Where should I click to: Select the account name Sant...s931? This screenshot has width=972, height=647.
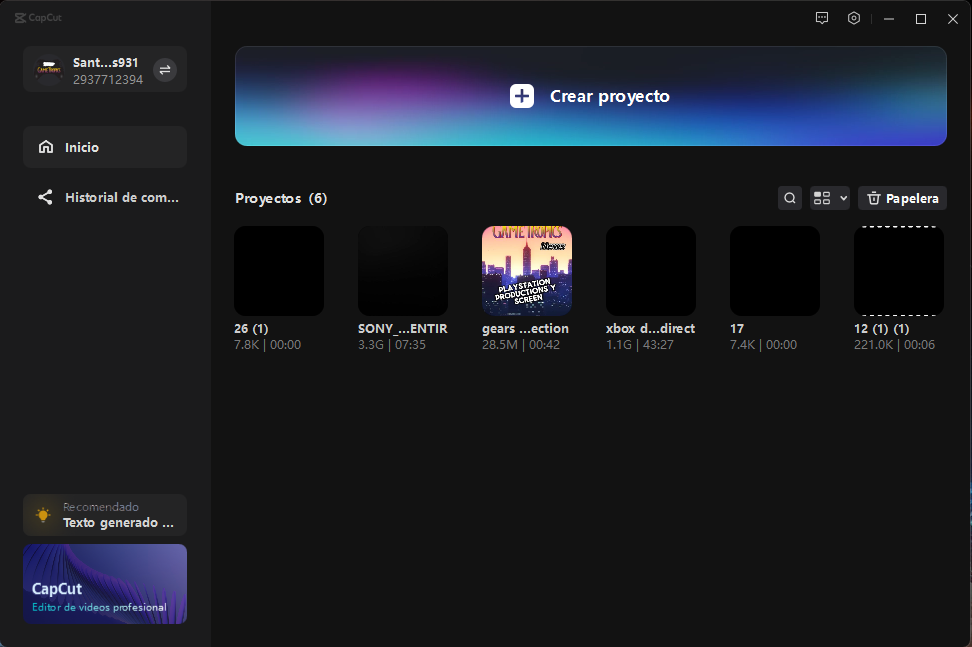[x=105, y=63]
